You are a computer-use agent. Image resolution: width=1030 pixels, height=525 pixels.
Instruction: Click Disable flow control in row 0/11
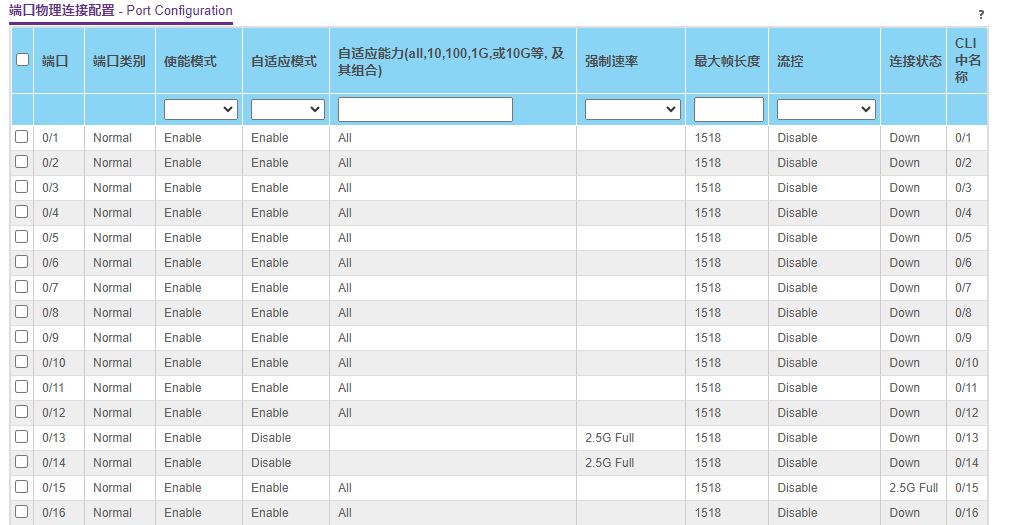point(797,388)
